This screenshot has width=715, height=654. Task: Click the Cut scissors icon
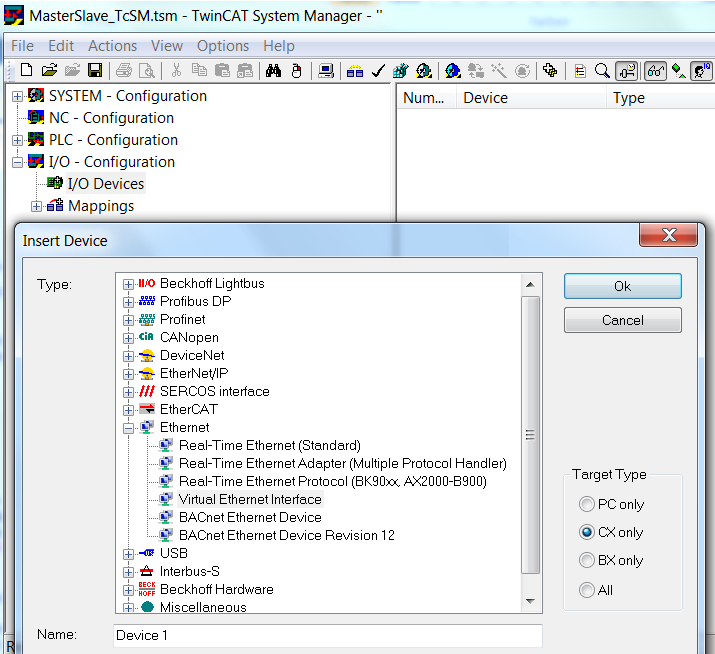click(176, 71)
